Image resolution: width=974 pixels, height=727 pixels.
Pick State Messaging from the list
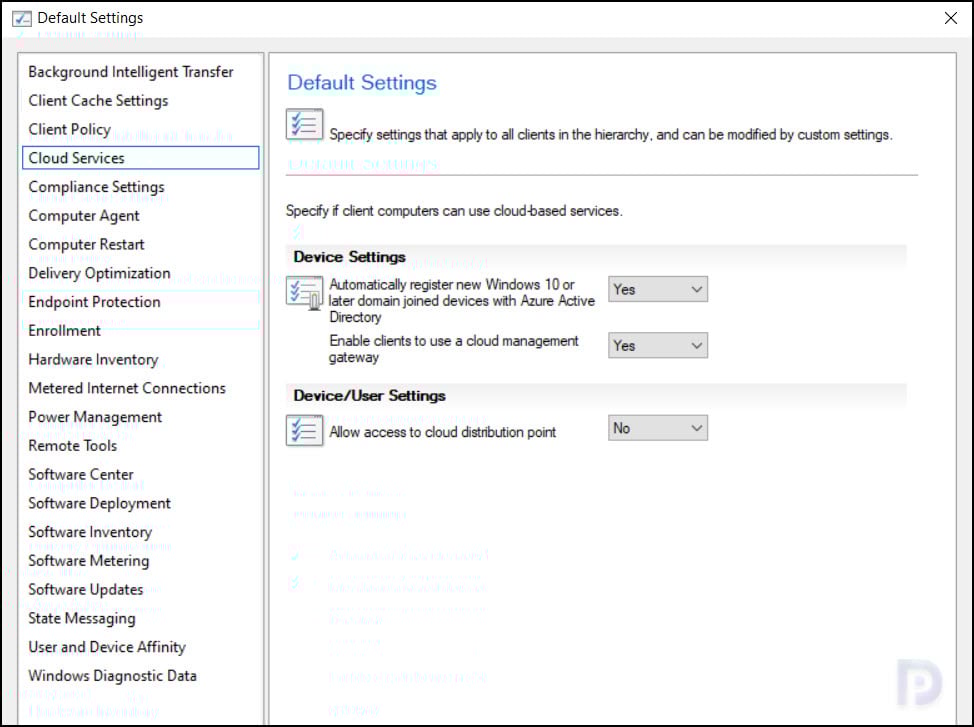[x=140, y=619]
